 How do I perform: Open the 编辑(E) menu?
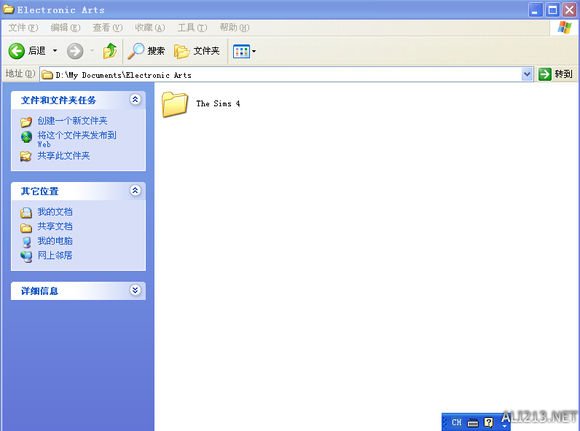tap(65, 27)
